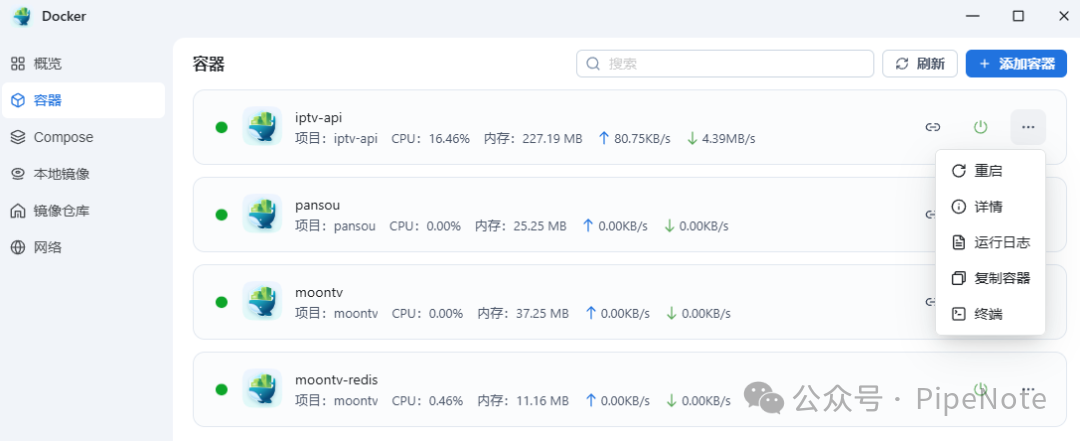Open 镜像仓库 image registry page
The width and height of the screenshot is (1080, 441).
coord(61,211)
